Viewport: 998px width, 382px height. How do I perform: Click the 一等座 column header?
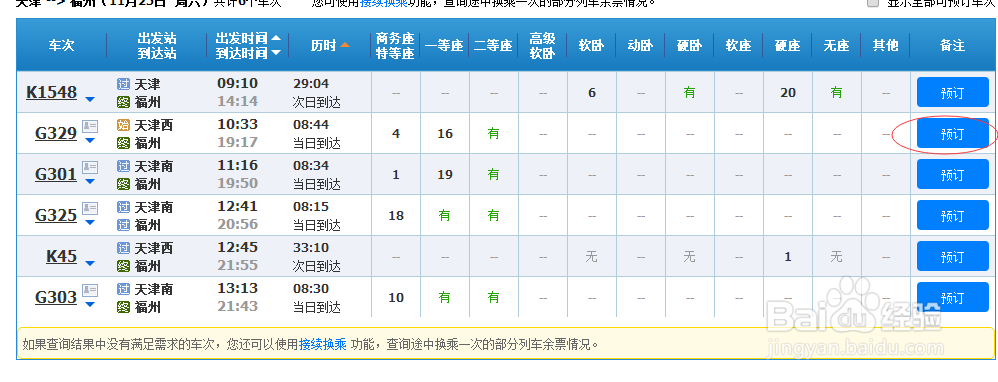444,45
